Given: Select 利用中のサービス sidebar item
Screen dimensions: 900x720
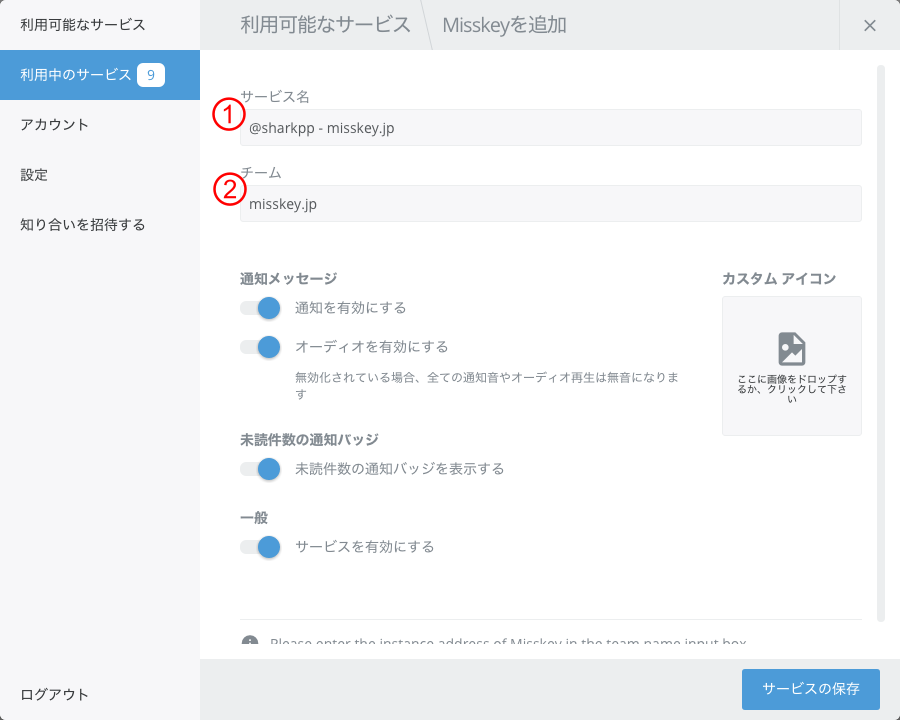Looking at the screenshot, I should 76,75.
